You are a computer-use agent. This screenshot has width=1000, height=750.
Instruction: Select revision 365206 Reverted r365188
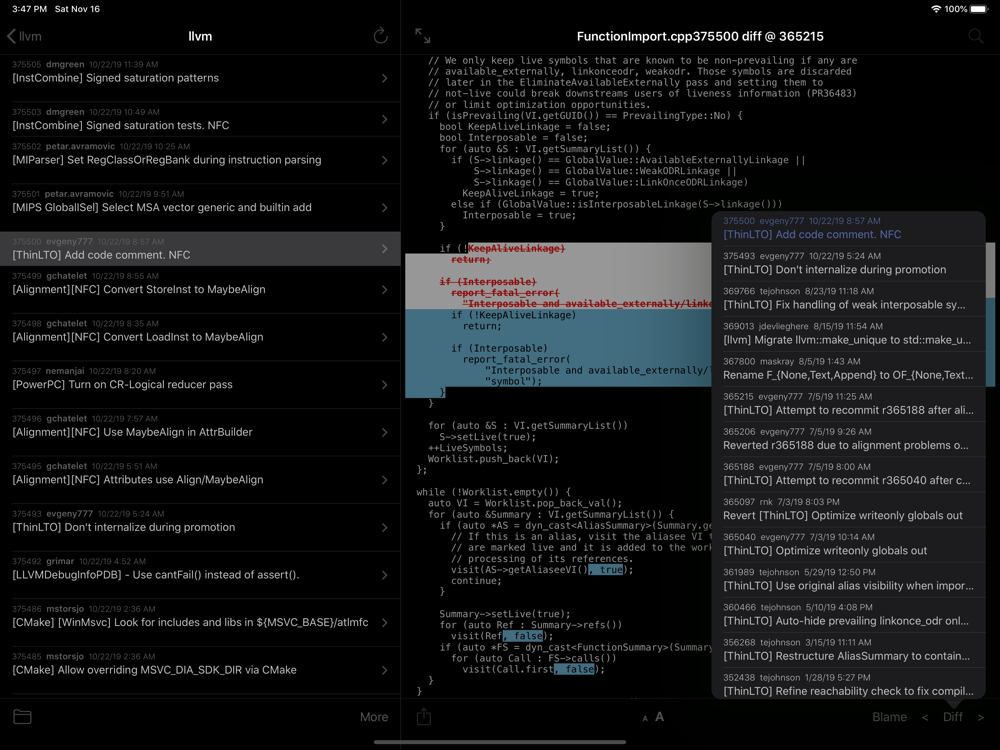click(x=848, y=439)
